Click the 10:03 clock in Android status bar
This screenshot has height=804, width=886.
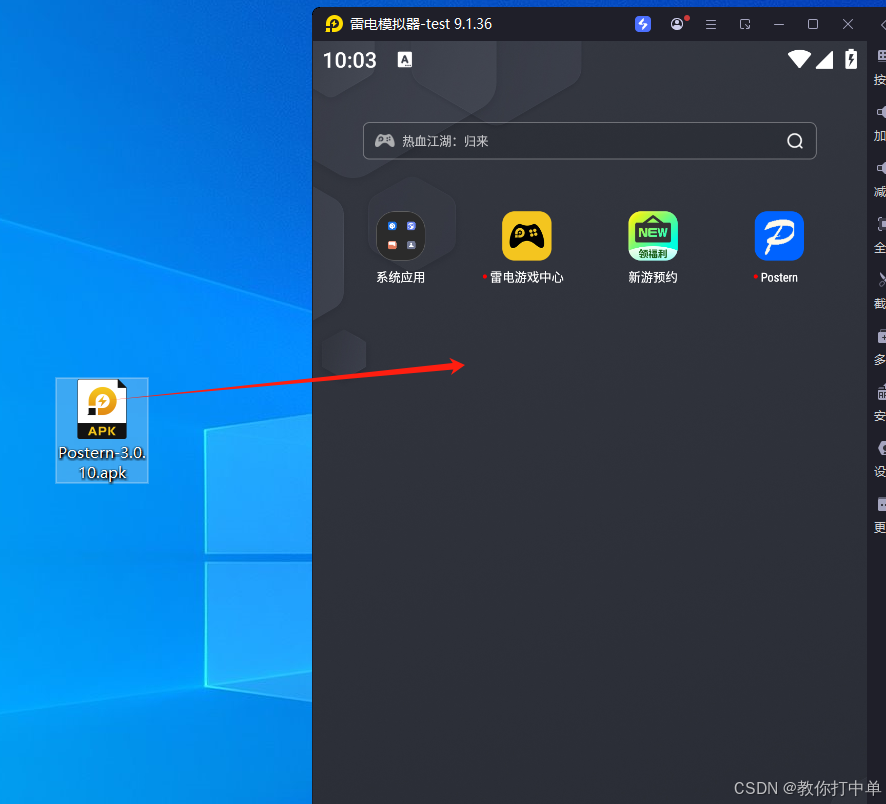(x=349, y=60)
